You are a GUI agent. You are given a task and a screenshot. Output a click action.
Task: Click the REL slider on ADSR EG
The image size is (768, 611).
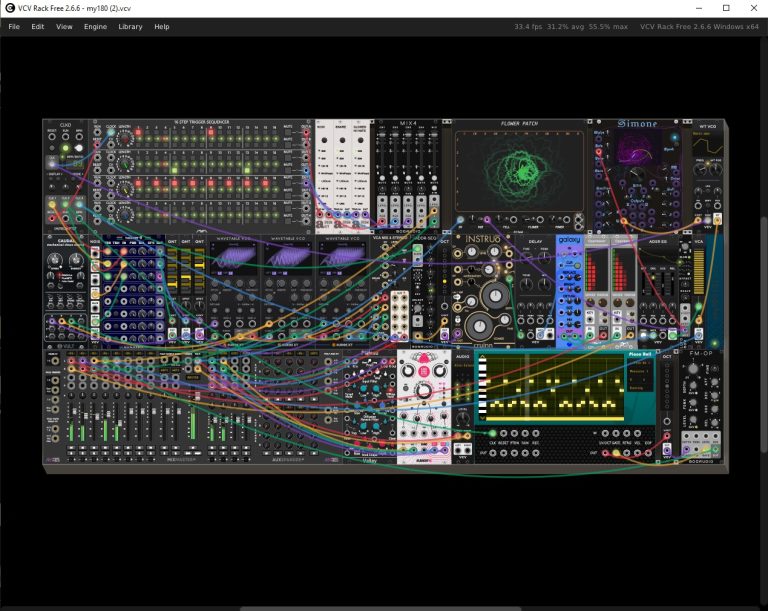[x=672, y=282]
